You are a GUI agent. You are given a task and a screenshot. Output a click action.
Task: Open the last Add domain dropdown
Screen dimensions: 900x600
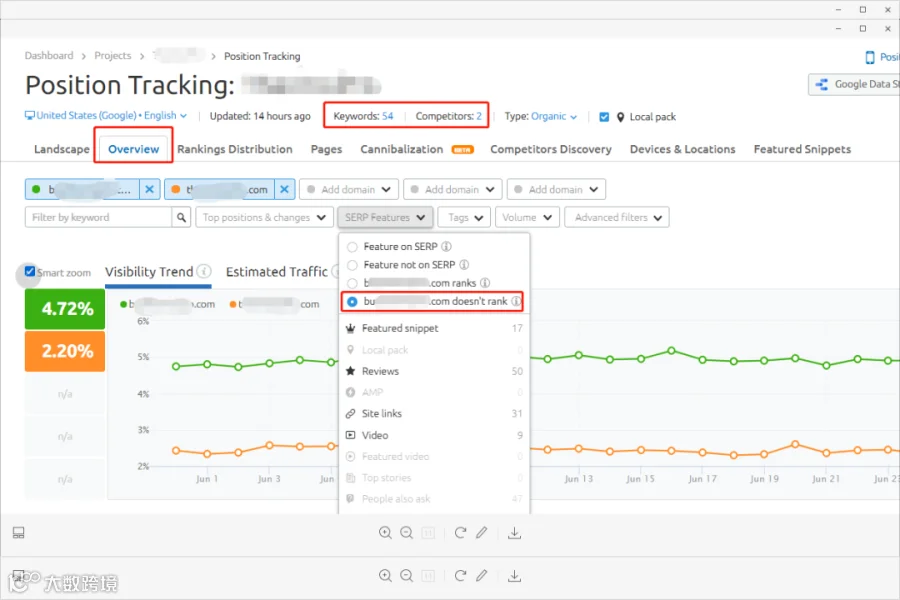pos(556,189)
